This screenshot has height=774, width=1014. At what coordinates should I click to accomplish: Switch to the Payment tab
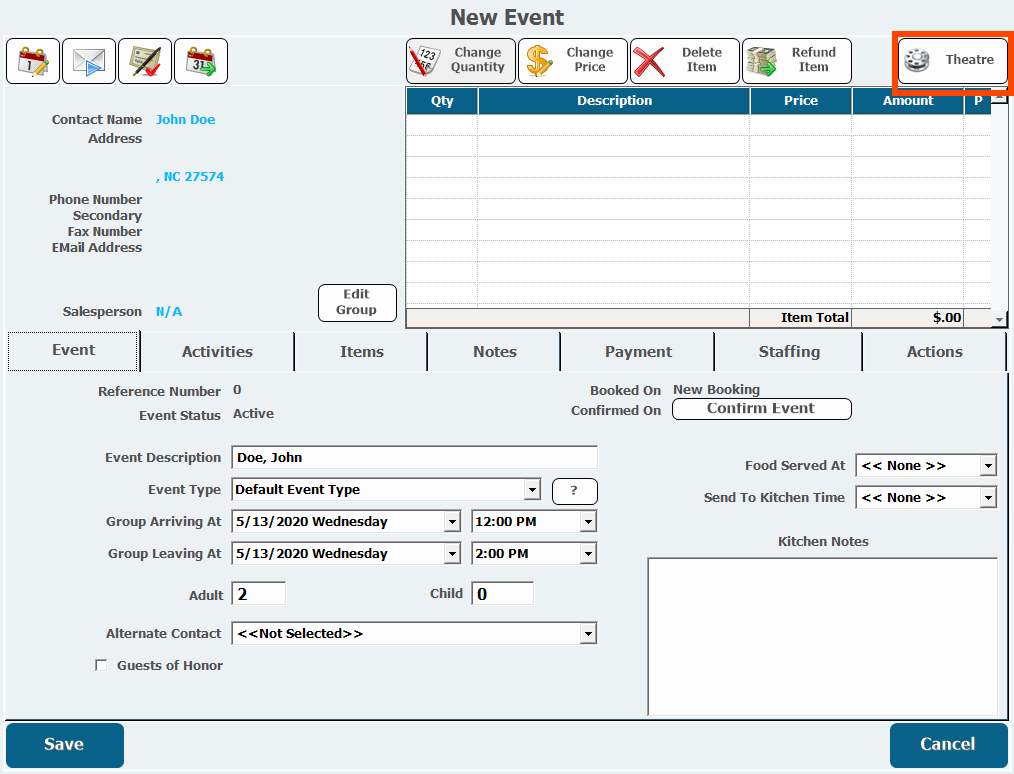[x=638, y=352]
